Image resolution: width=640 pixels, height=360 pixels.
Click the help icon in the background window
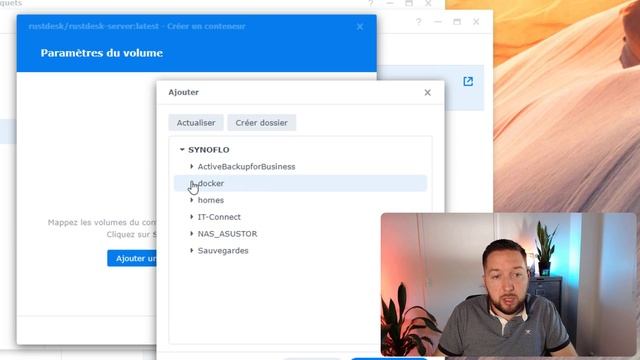[x=418, y=22]
